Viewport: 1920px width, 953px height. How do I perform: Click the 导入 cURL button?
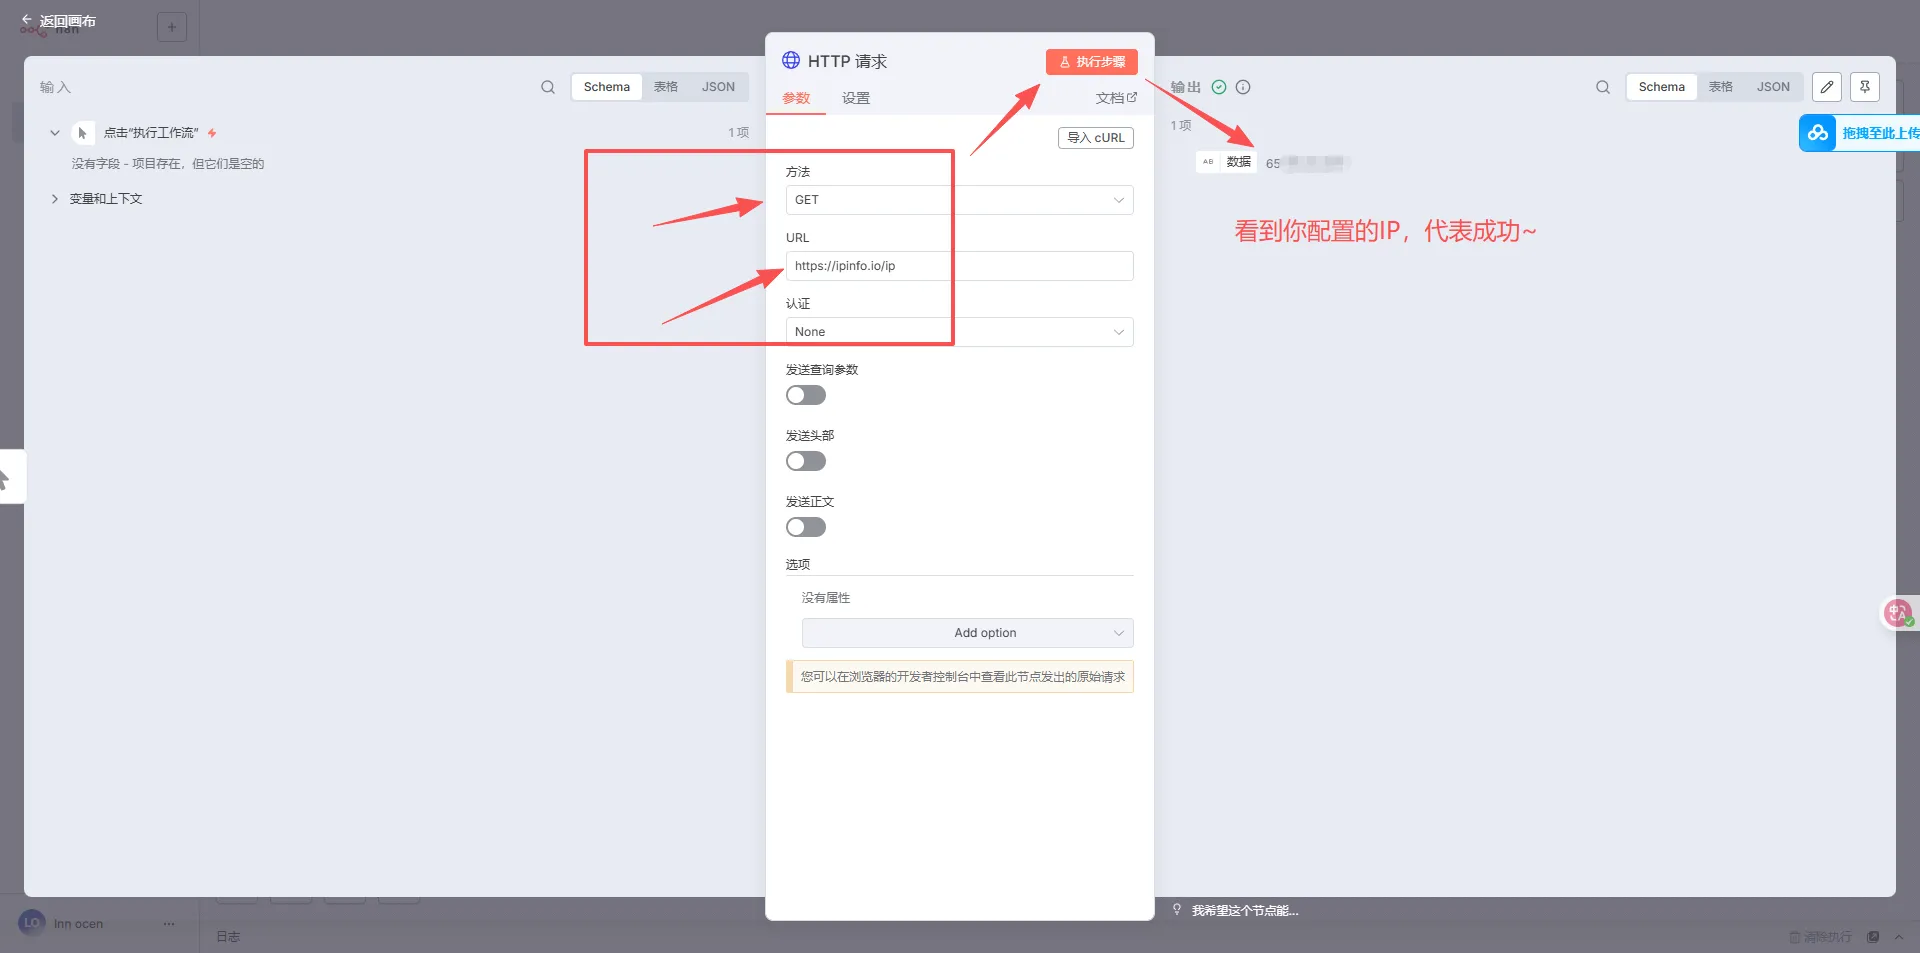1095,138
